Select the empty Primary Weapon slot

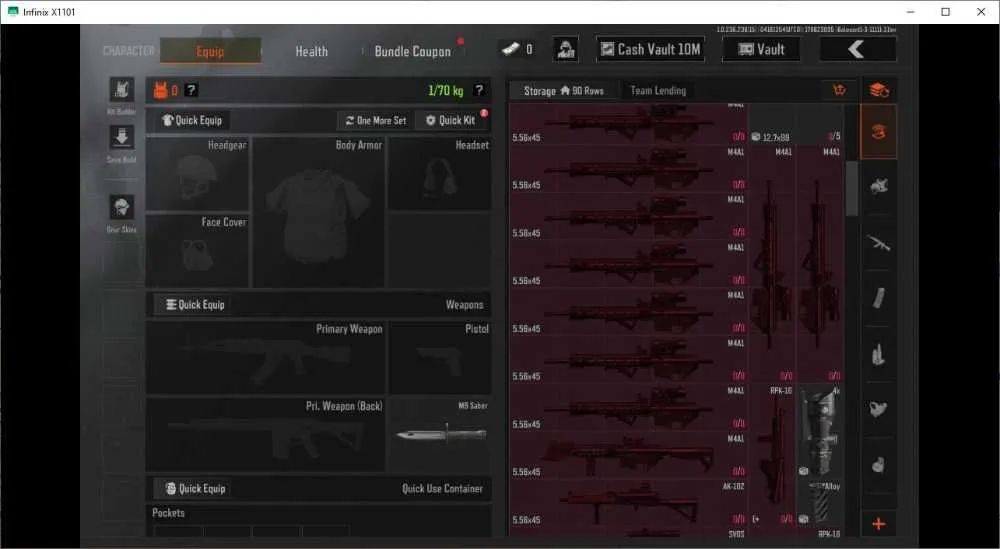[265, 357]
